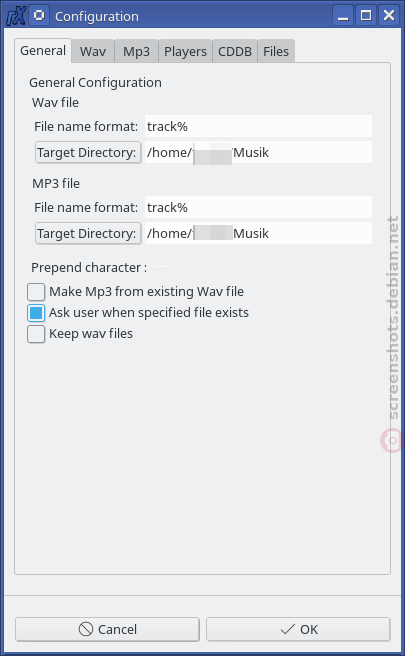Screen dimensions: 405x656
Task: Minimize the Configuration window
Action: point(343,16)
